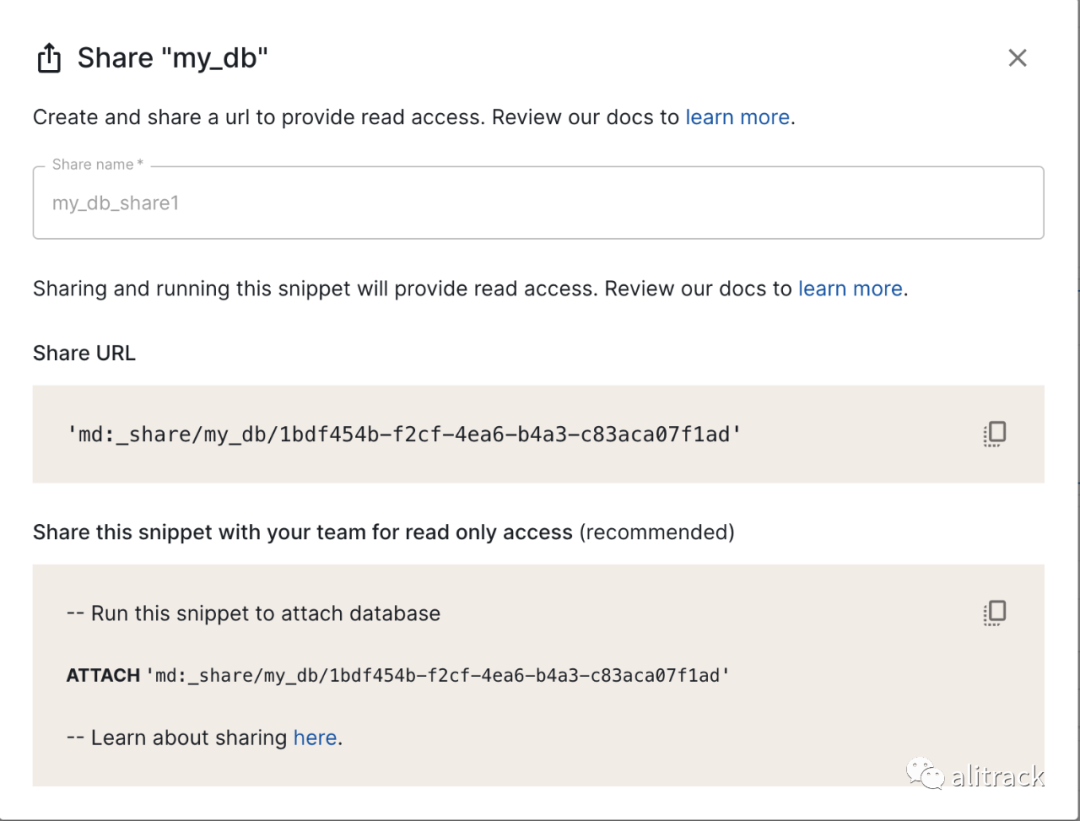Click the share icon beside the dialog title
1080x821 pixels.
pyautogui.click(x=48, y=59)
